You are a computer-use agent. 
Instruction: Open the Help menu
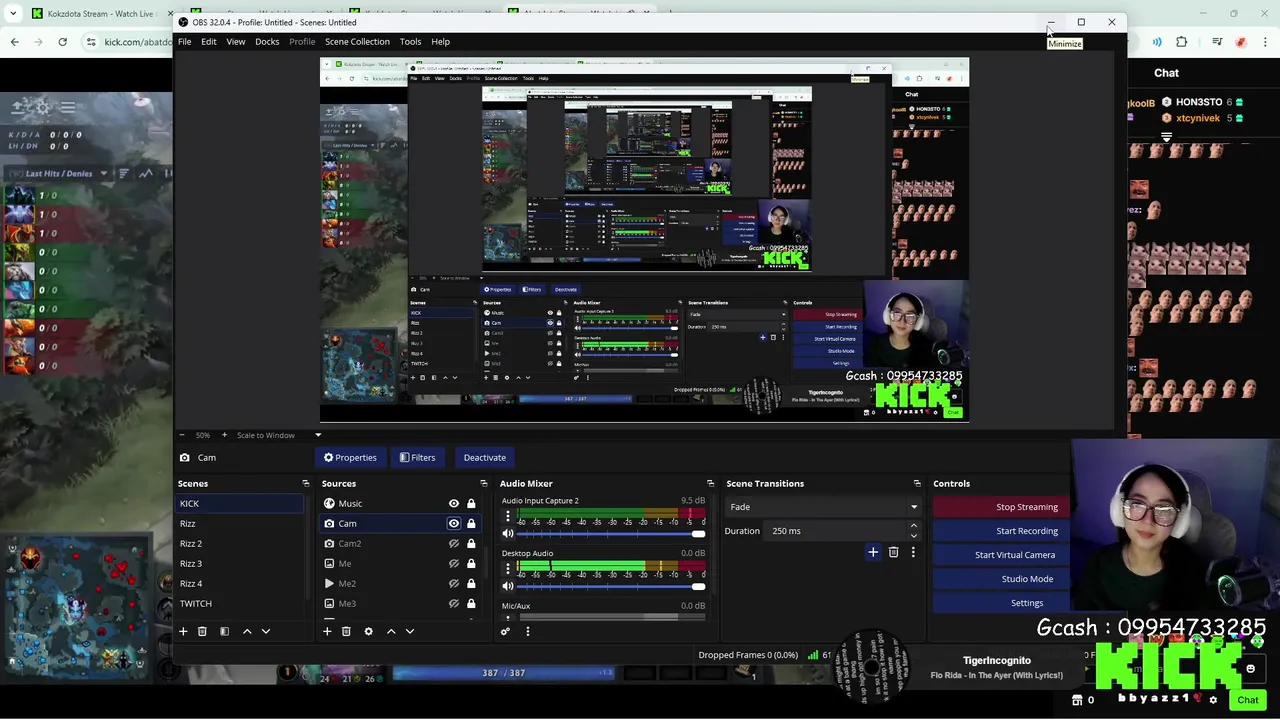click(440, 42)
